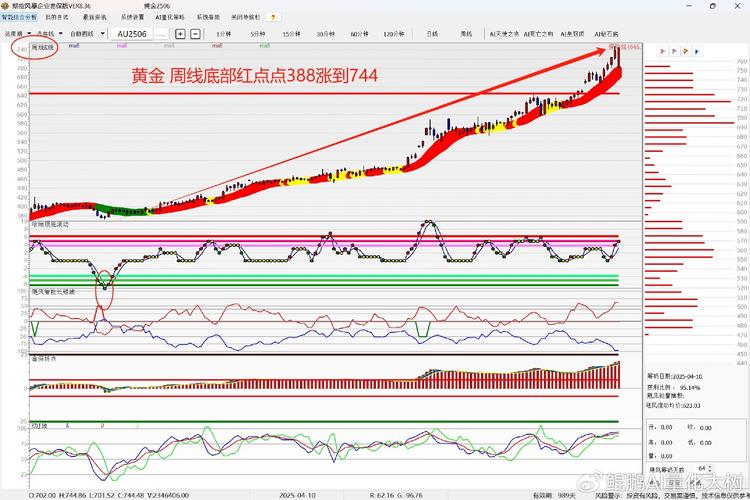Click the third AI indicator button, right of AI死亡之吻
750x500 pixels.
[x=572, y=34]
